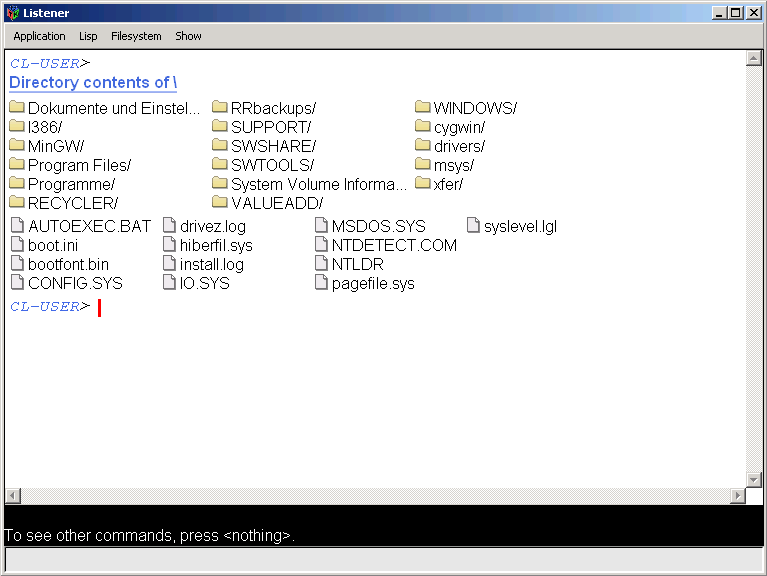The width and height of the screenshot is (767, 576).
Task: Click the WINDOWS/ folder icon
Action: point(423,107)
